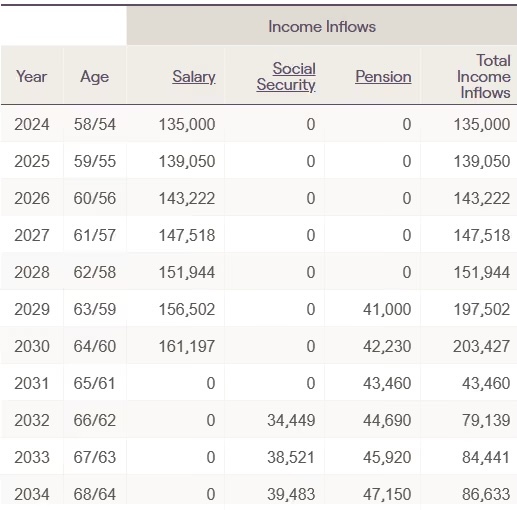This screenshot has height=510, width=517.
Task: Select the Total Income Inflows header
Action: point(484,77)
